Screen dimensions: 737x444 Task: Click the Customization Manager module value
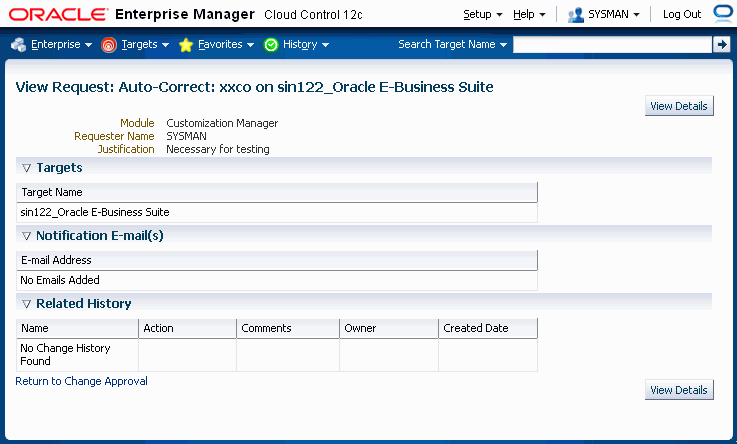pyautogui.click(x=222, y=123)
